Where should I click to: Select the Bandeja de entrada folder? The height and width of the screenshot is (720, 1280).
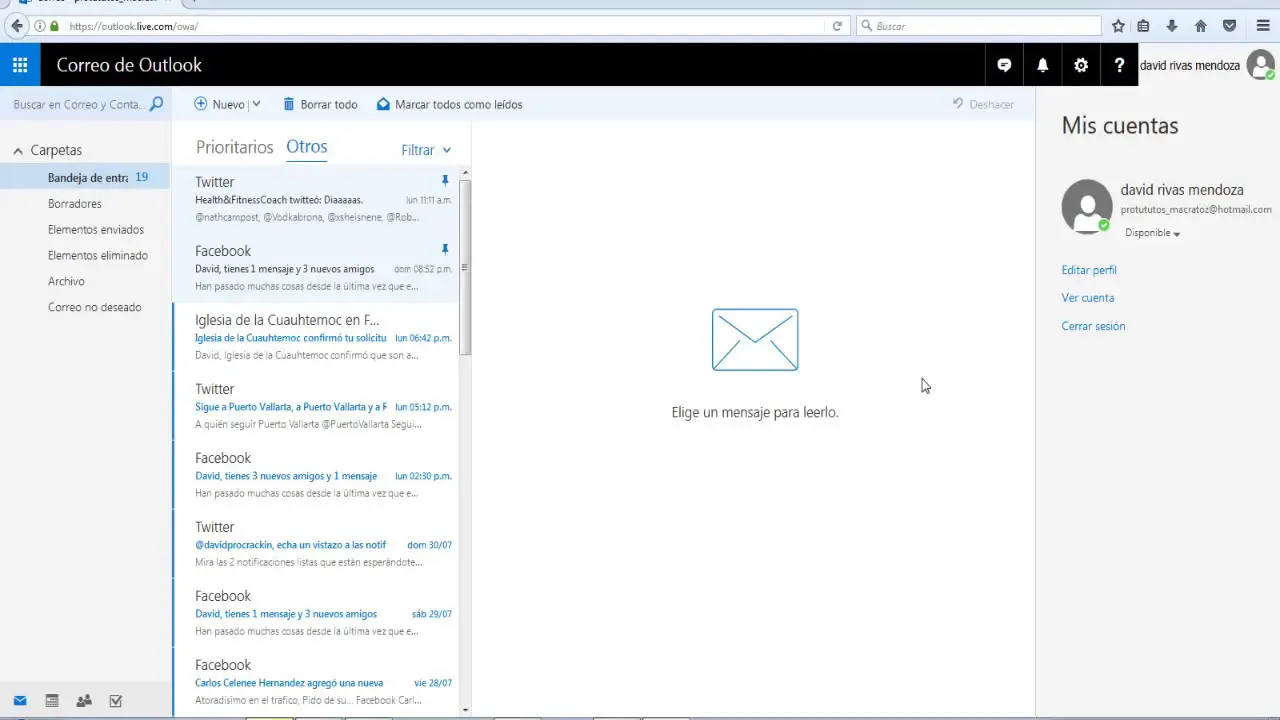tap(86, 178)
